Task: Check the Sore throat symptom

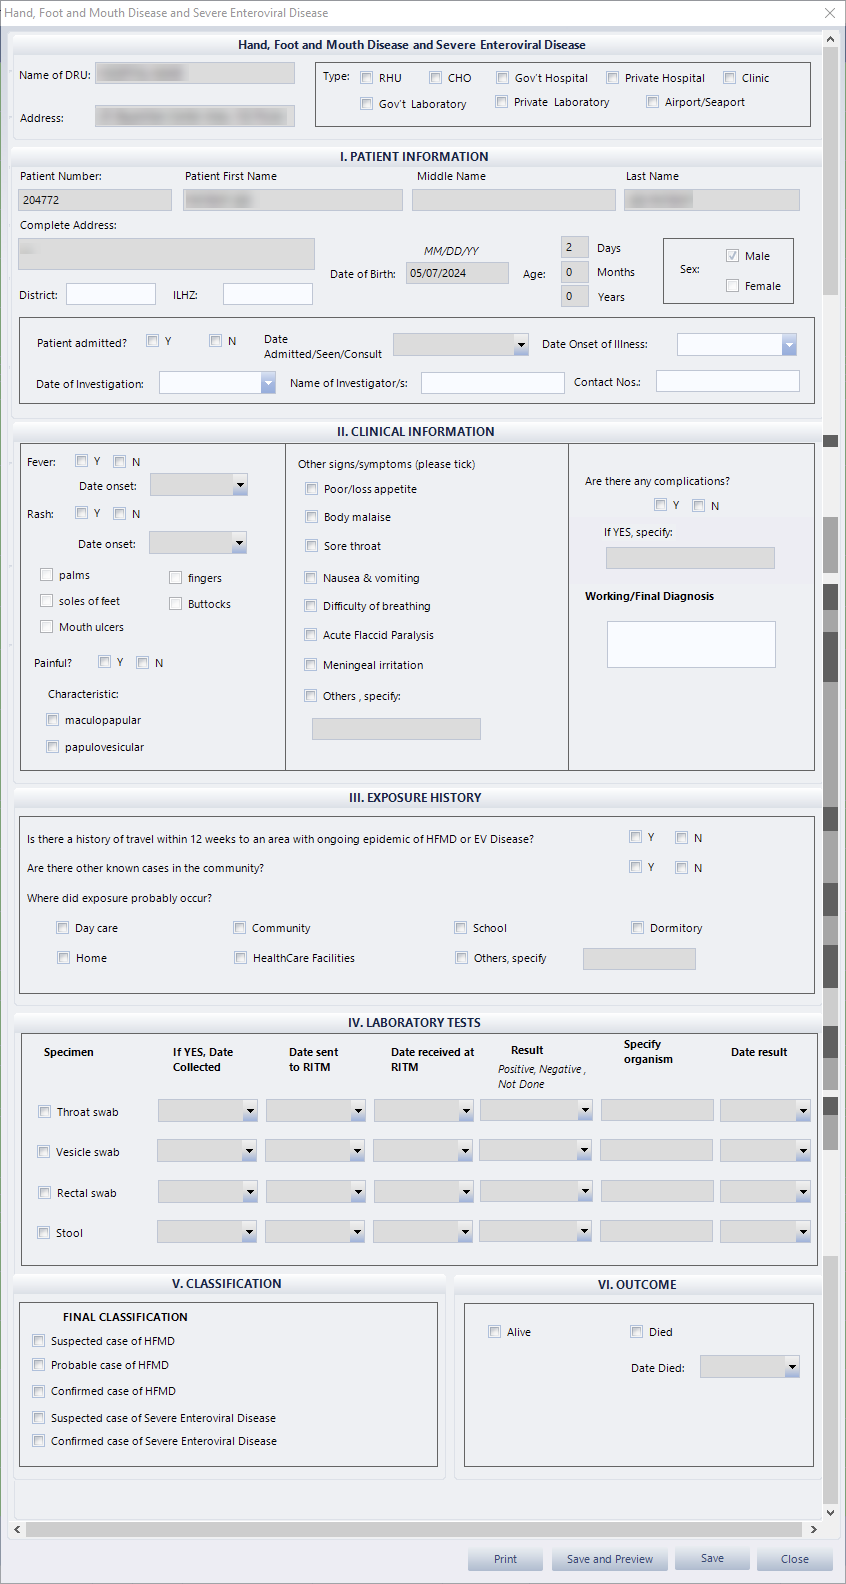Action: tap(312, 546)
